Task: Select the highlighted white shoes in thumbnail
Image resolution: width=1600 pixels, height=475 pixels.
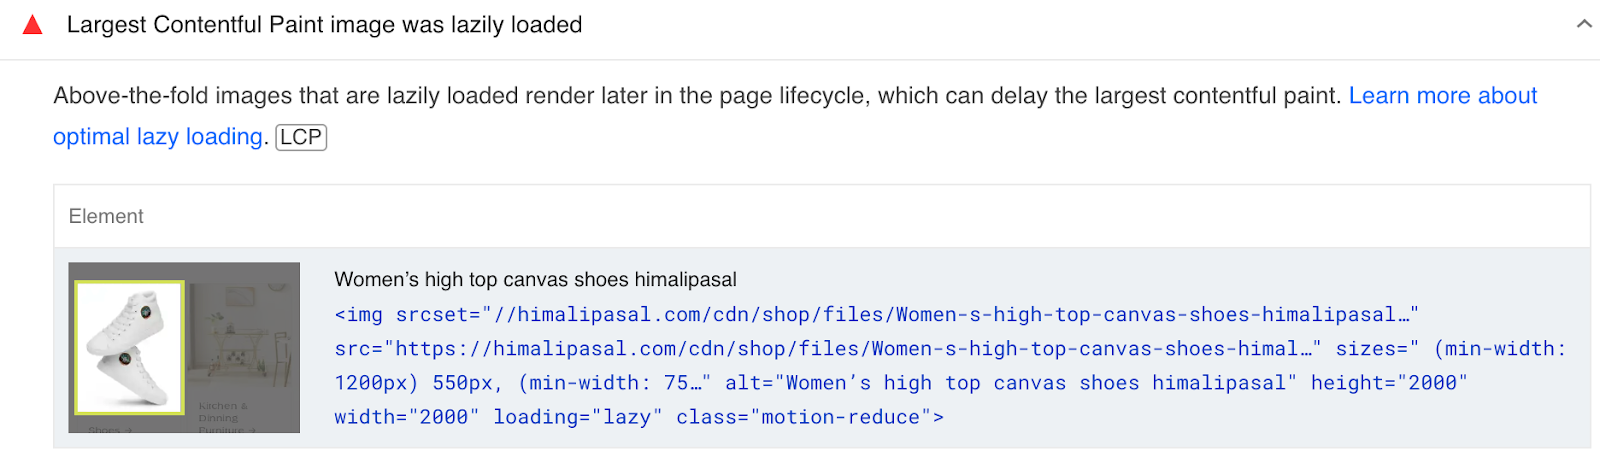Action: pos(130,347)
